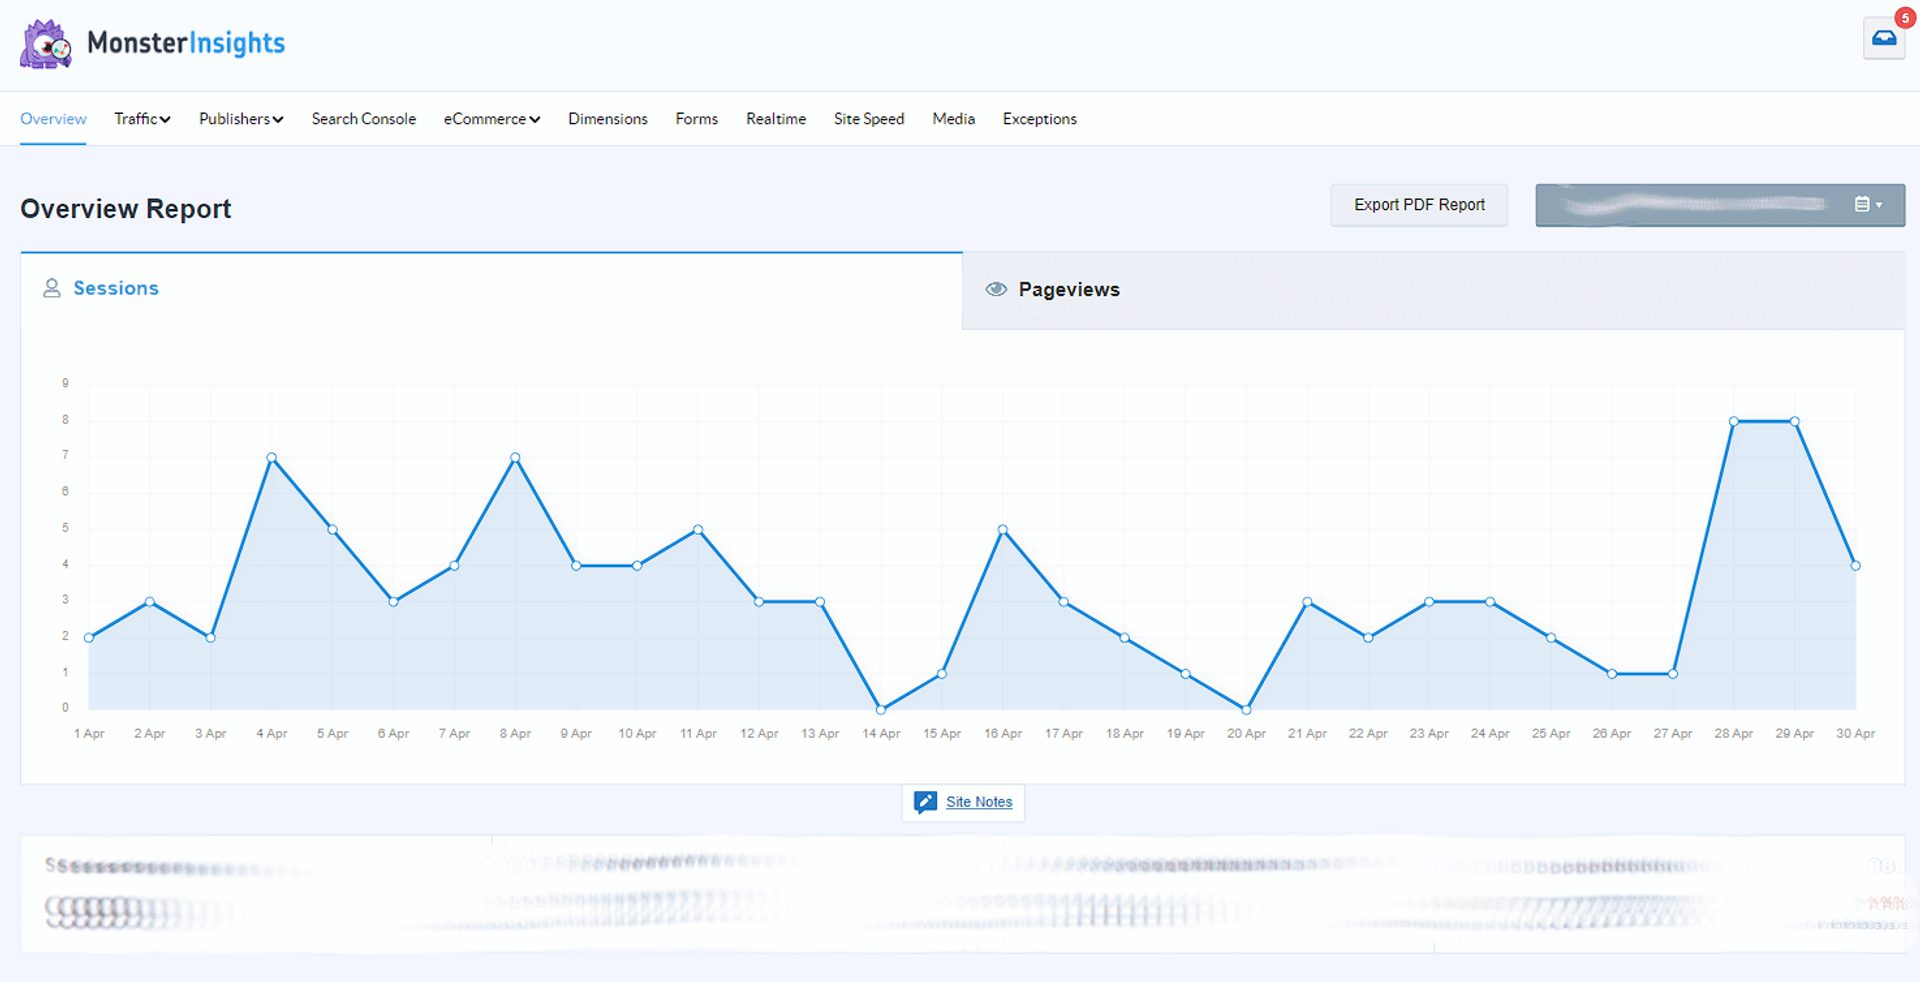
Task: Click the calendar icon in date picker
Action: coord(1861,205)
